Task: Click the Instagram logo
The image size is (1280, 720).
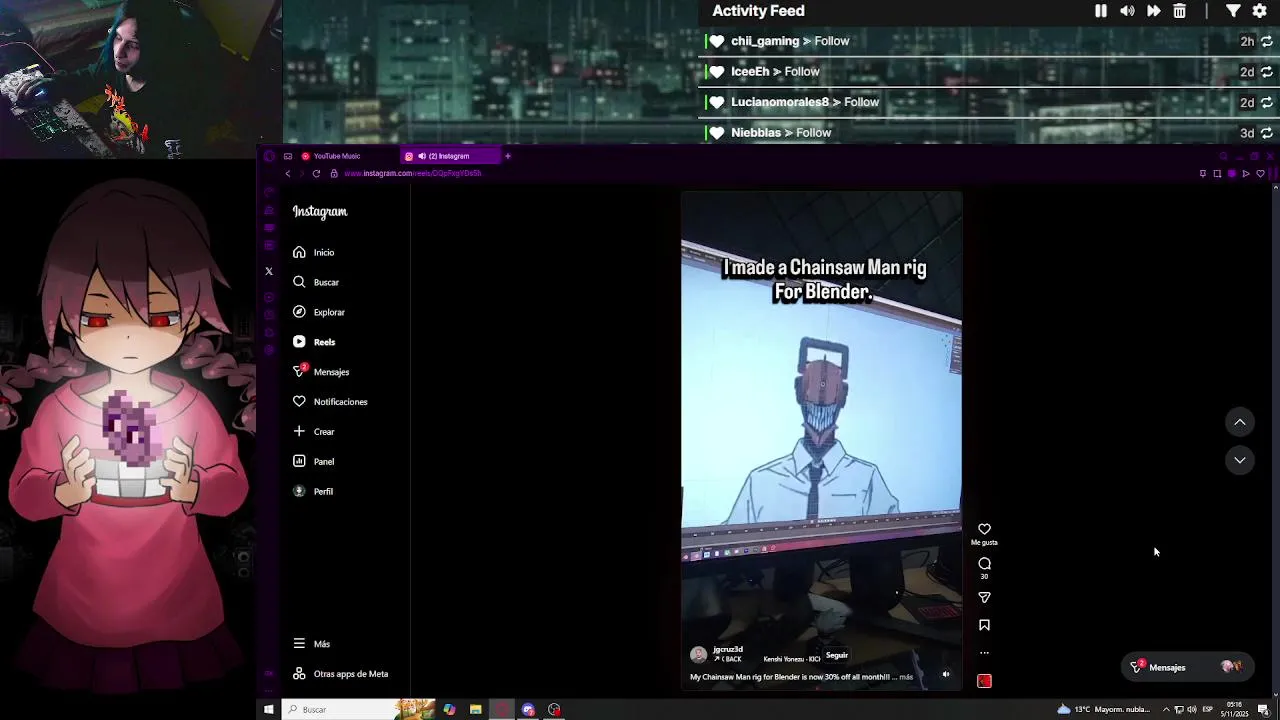Action: (x=320, y=212)
